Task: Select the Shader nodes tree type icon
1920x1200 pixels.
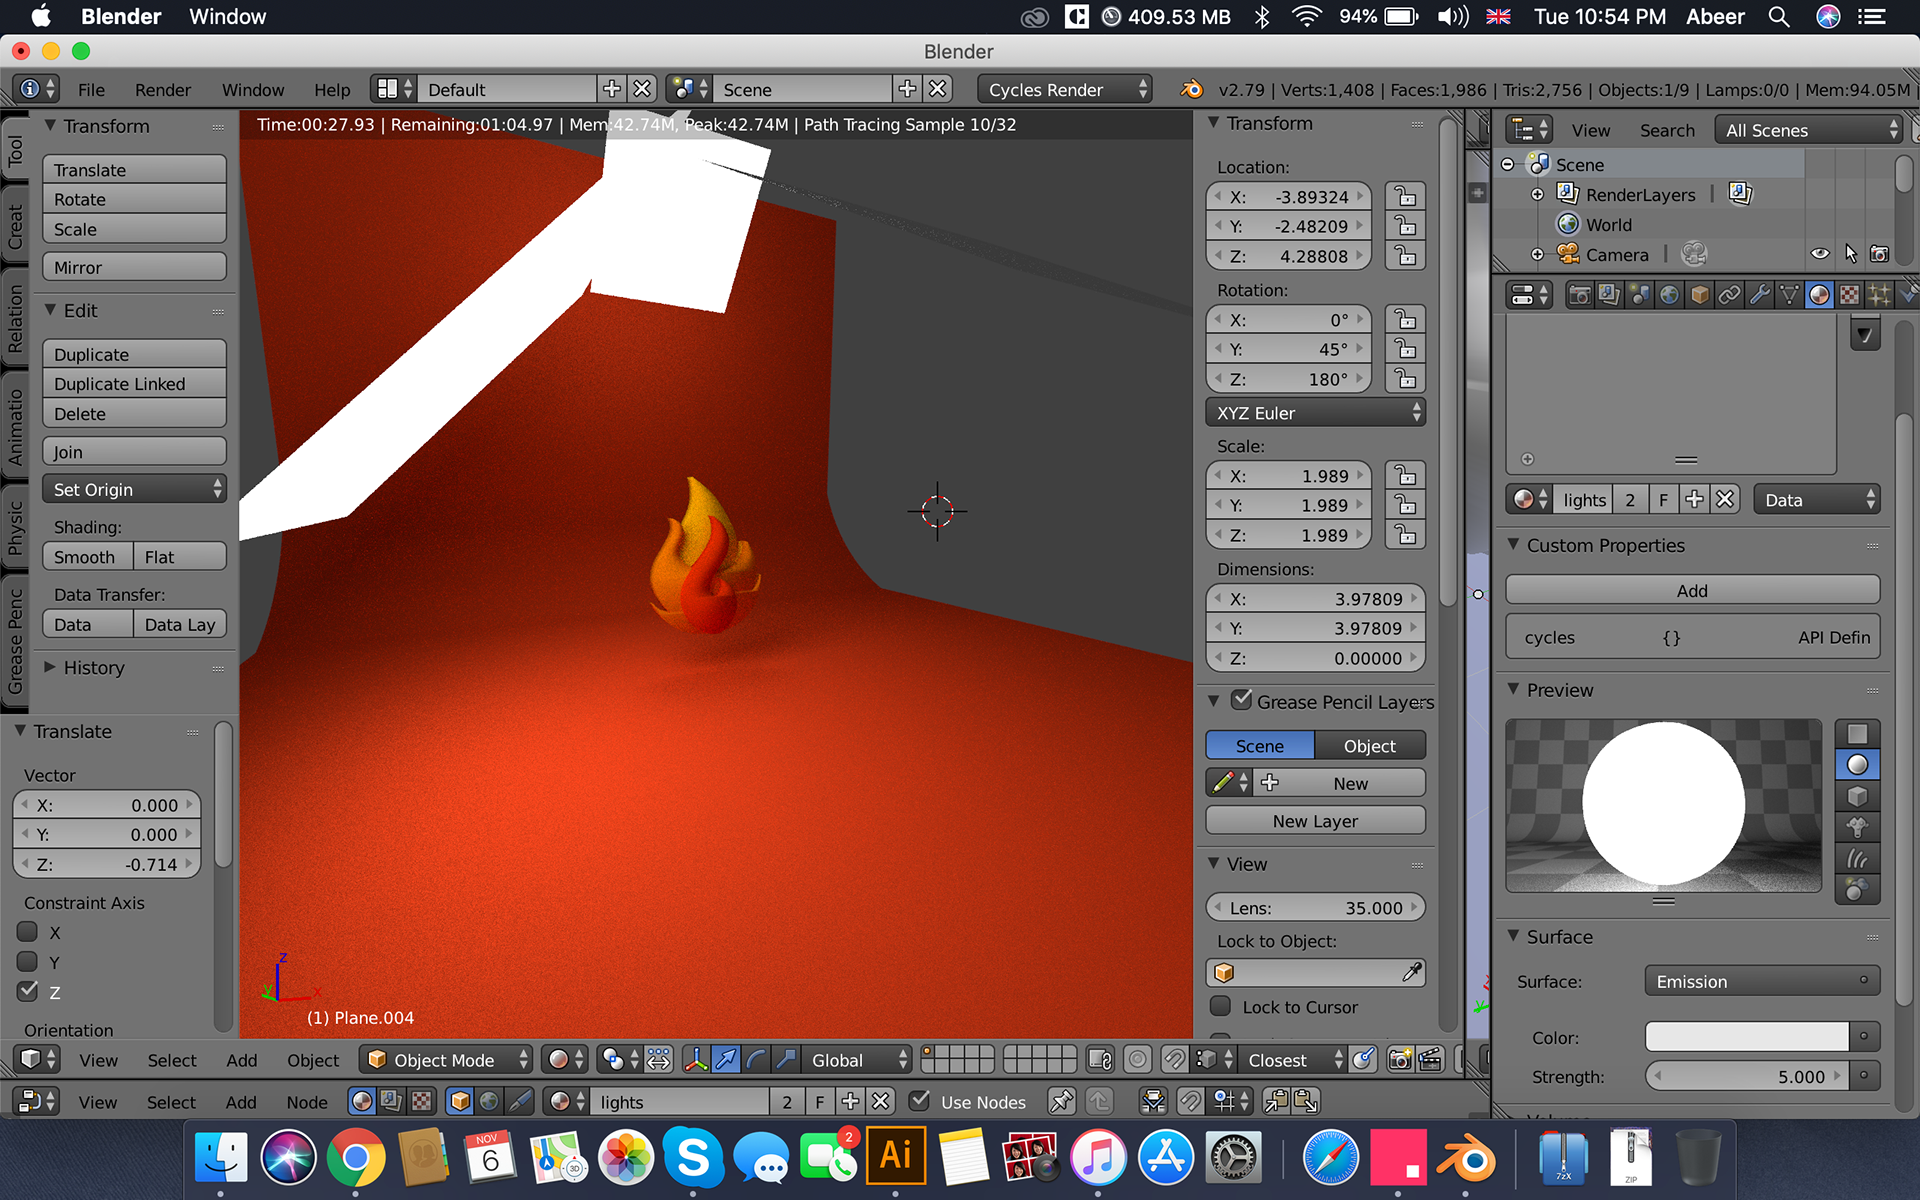Action: point(361,1102)
